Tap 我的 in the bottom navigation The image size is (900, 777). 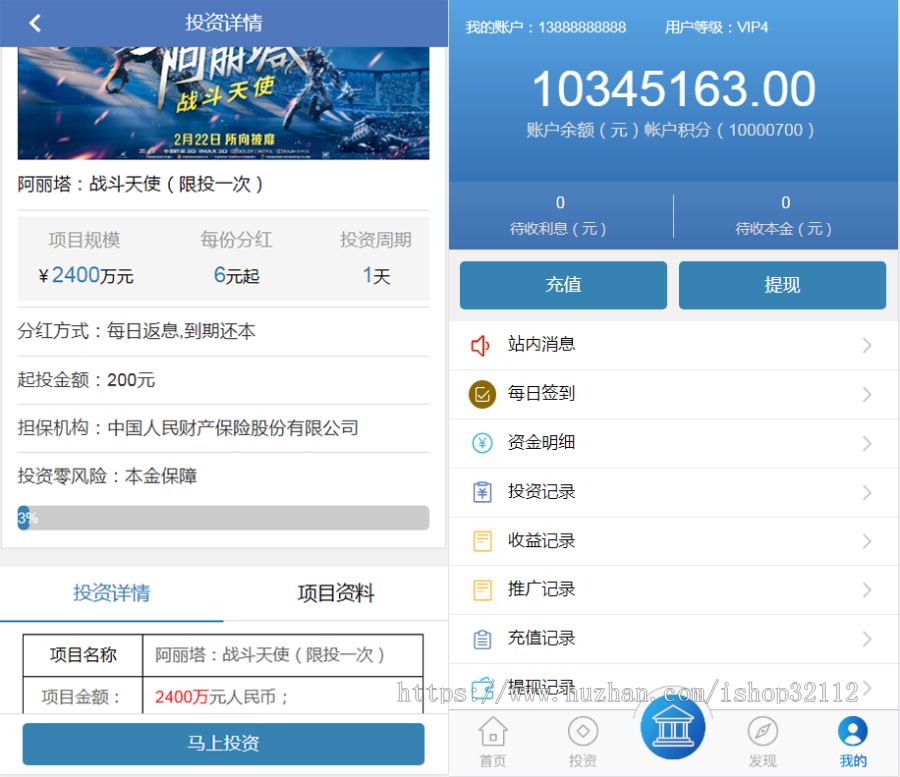853,740
